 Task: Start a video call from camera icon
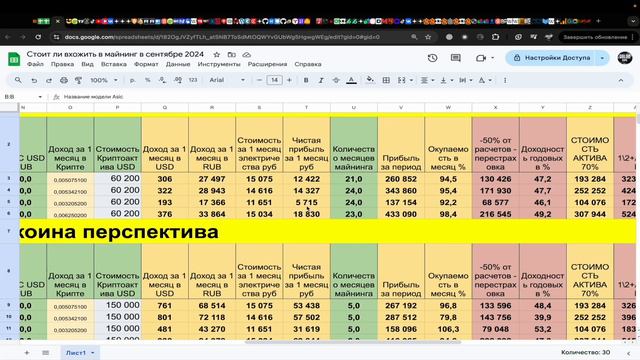pos(481,58)
